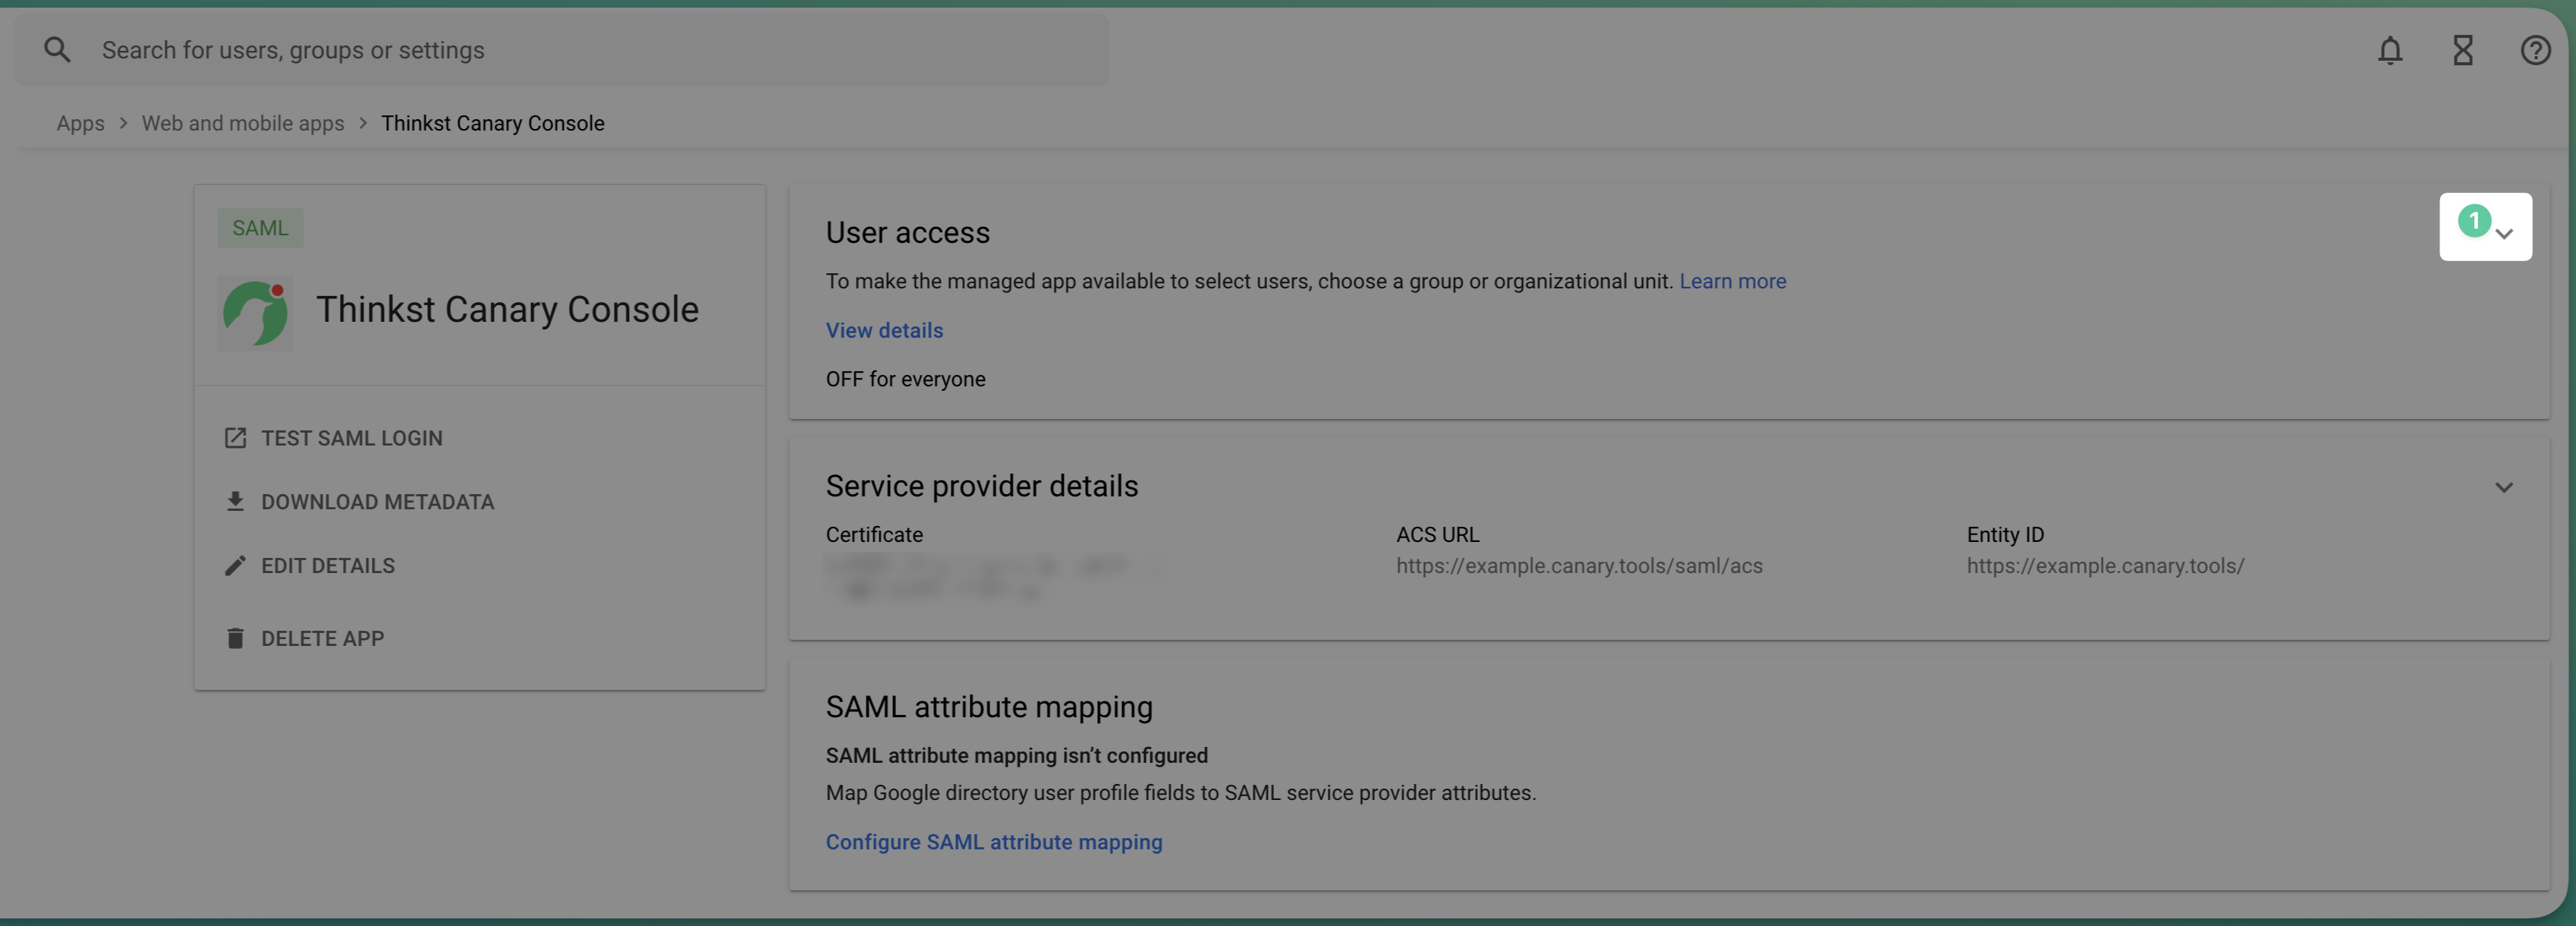Click the Edit Details pencil icon
Viewport: 2576px width, 926px height.
coord(235,565)
